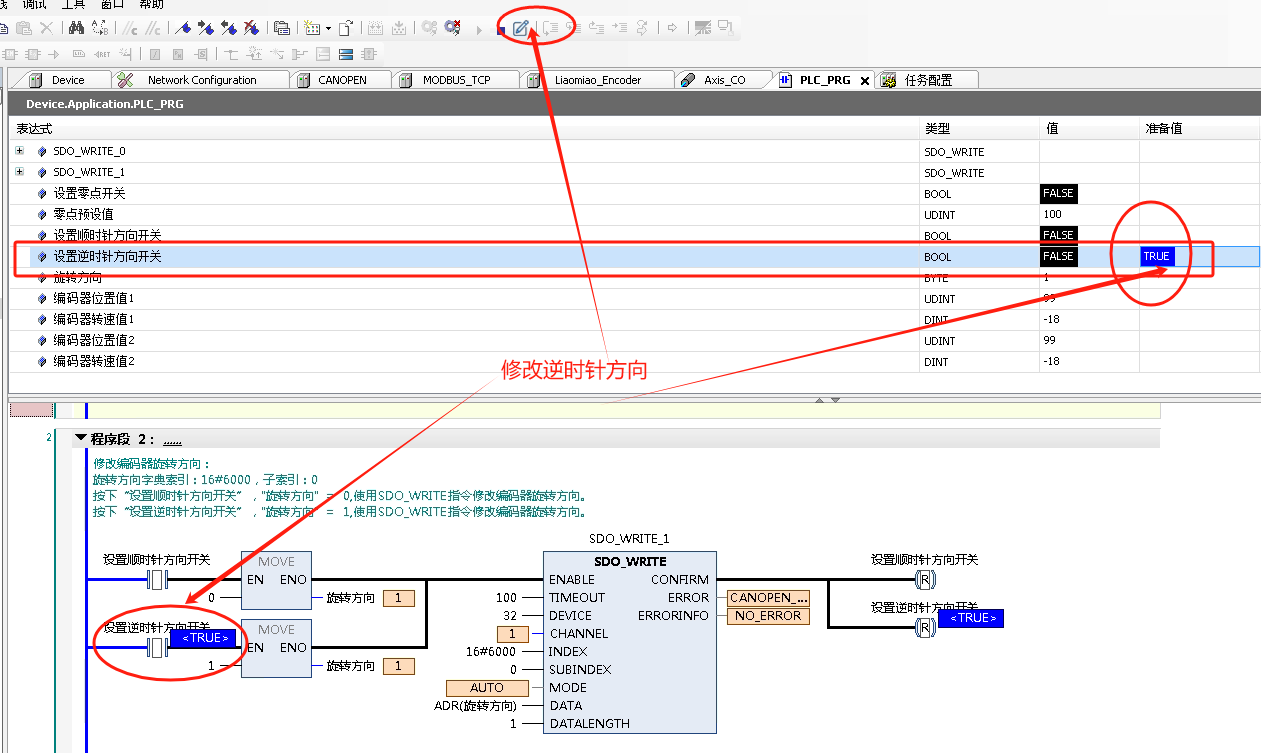Select the upper MOVE box with input 0
The height and width of the screenshot is (753, 1261).
276,579
